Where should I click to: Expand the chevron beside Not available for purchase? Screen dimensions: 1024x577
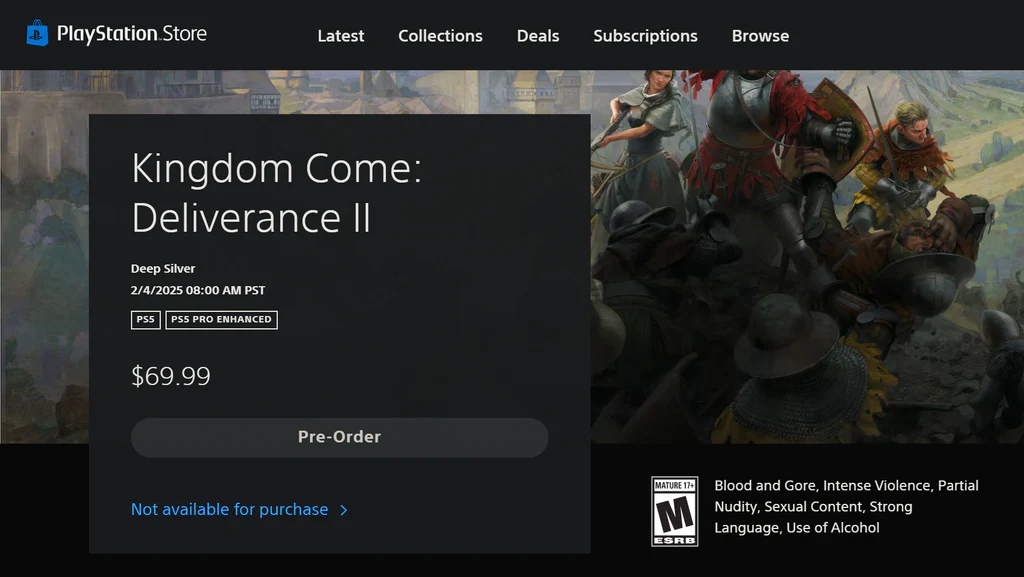[x=344, y=510]
